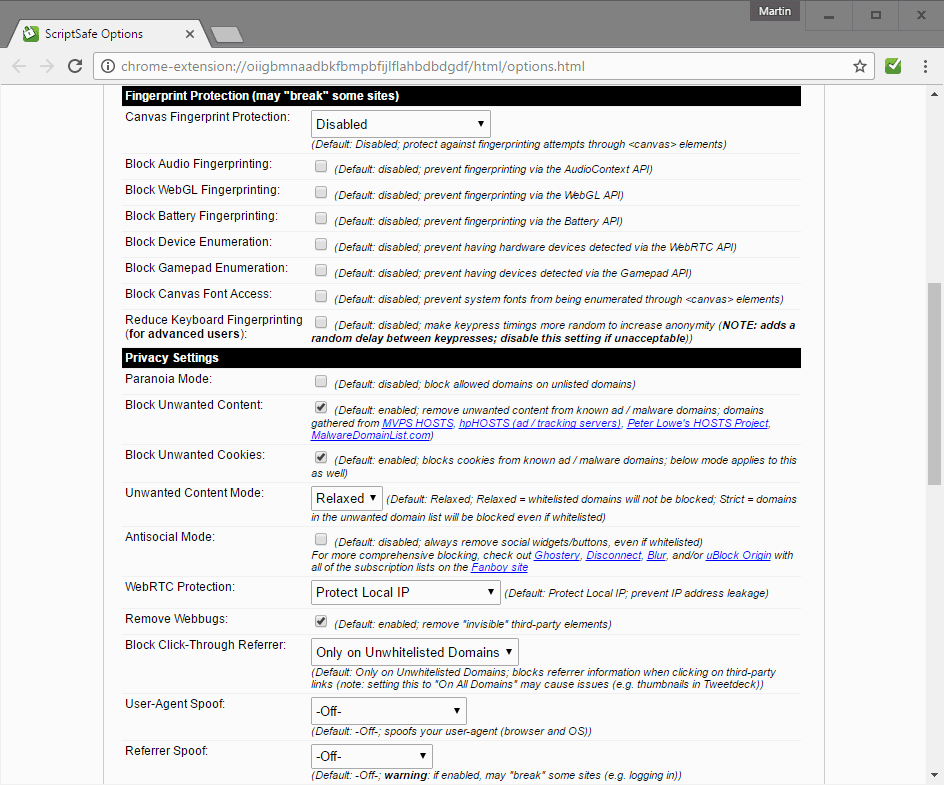Change the User-Agent Spoof setting
Screen dimensions: 944x785
387,710
